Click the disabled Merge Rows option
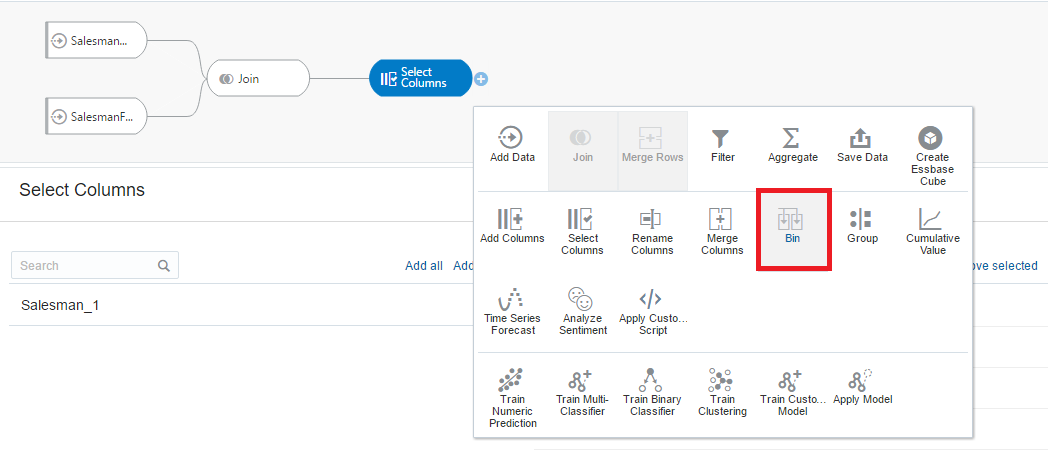Screen dimensions: 1048x450 (x=652, y=150)
